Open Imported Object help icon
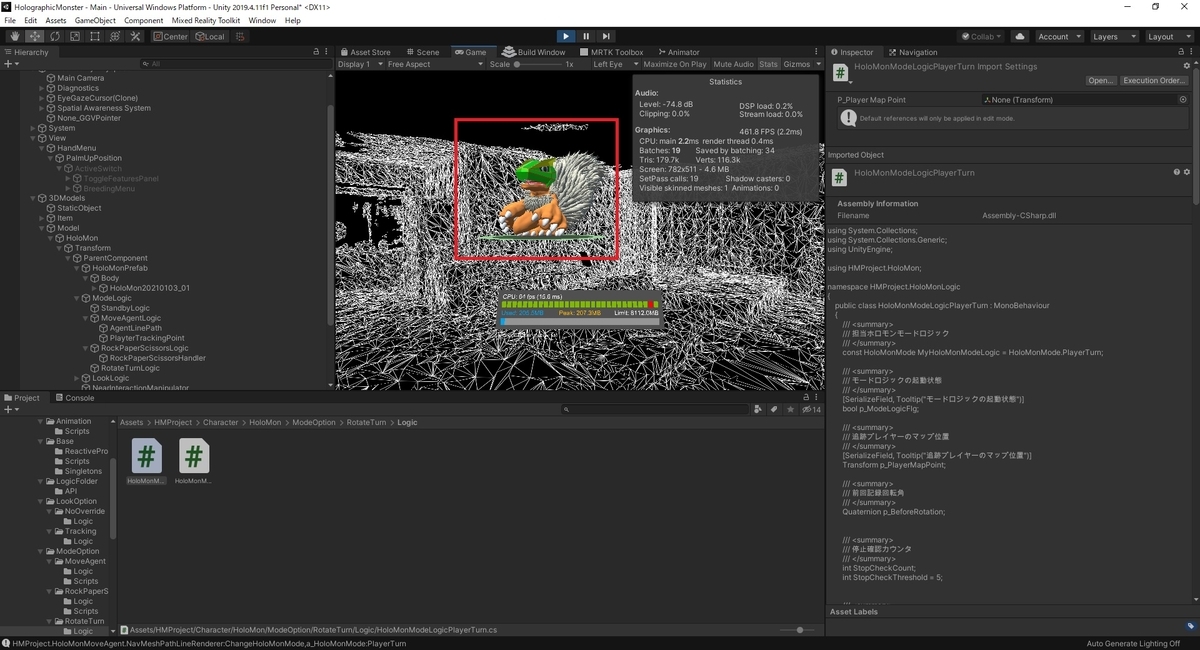The width and height of the screenshot is (1200, 650). (x=1176, y=172)
